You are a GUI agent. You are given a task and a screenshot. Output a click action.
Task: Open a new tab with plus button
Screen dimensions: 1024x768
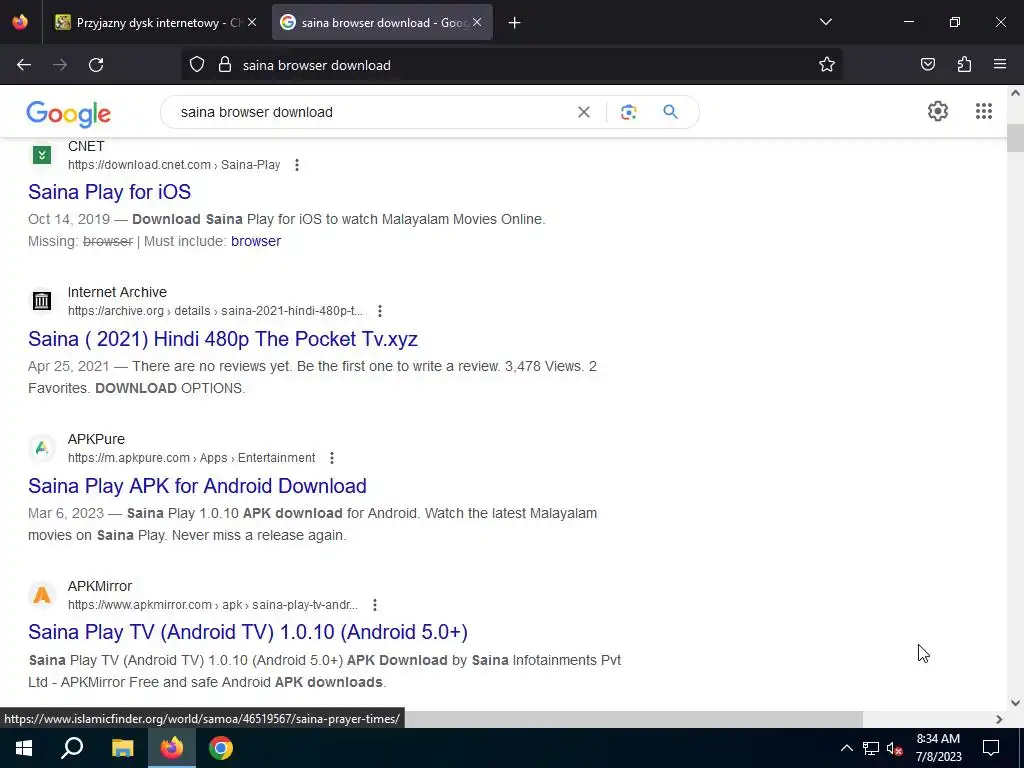coord(515,23)
